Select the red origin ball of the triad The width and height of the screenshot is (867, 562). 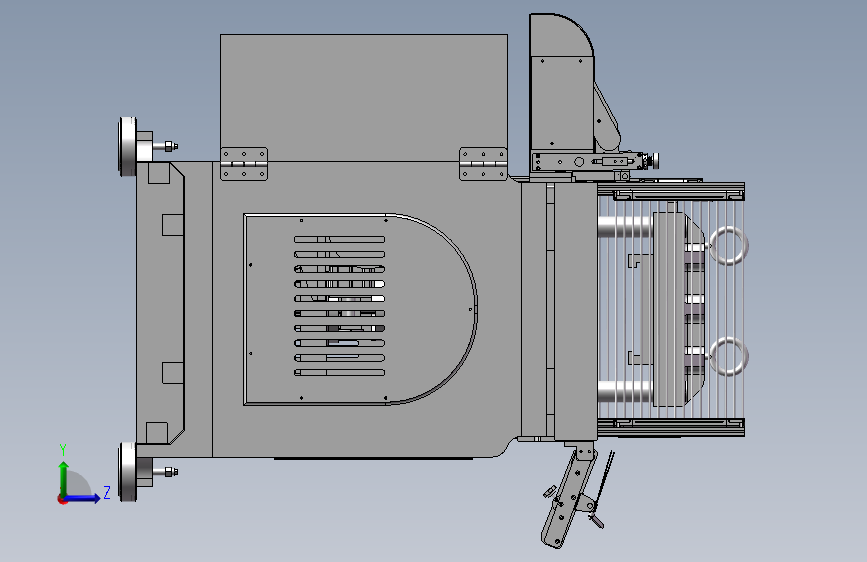click(62, 499)
